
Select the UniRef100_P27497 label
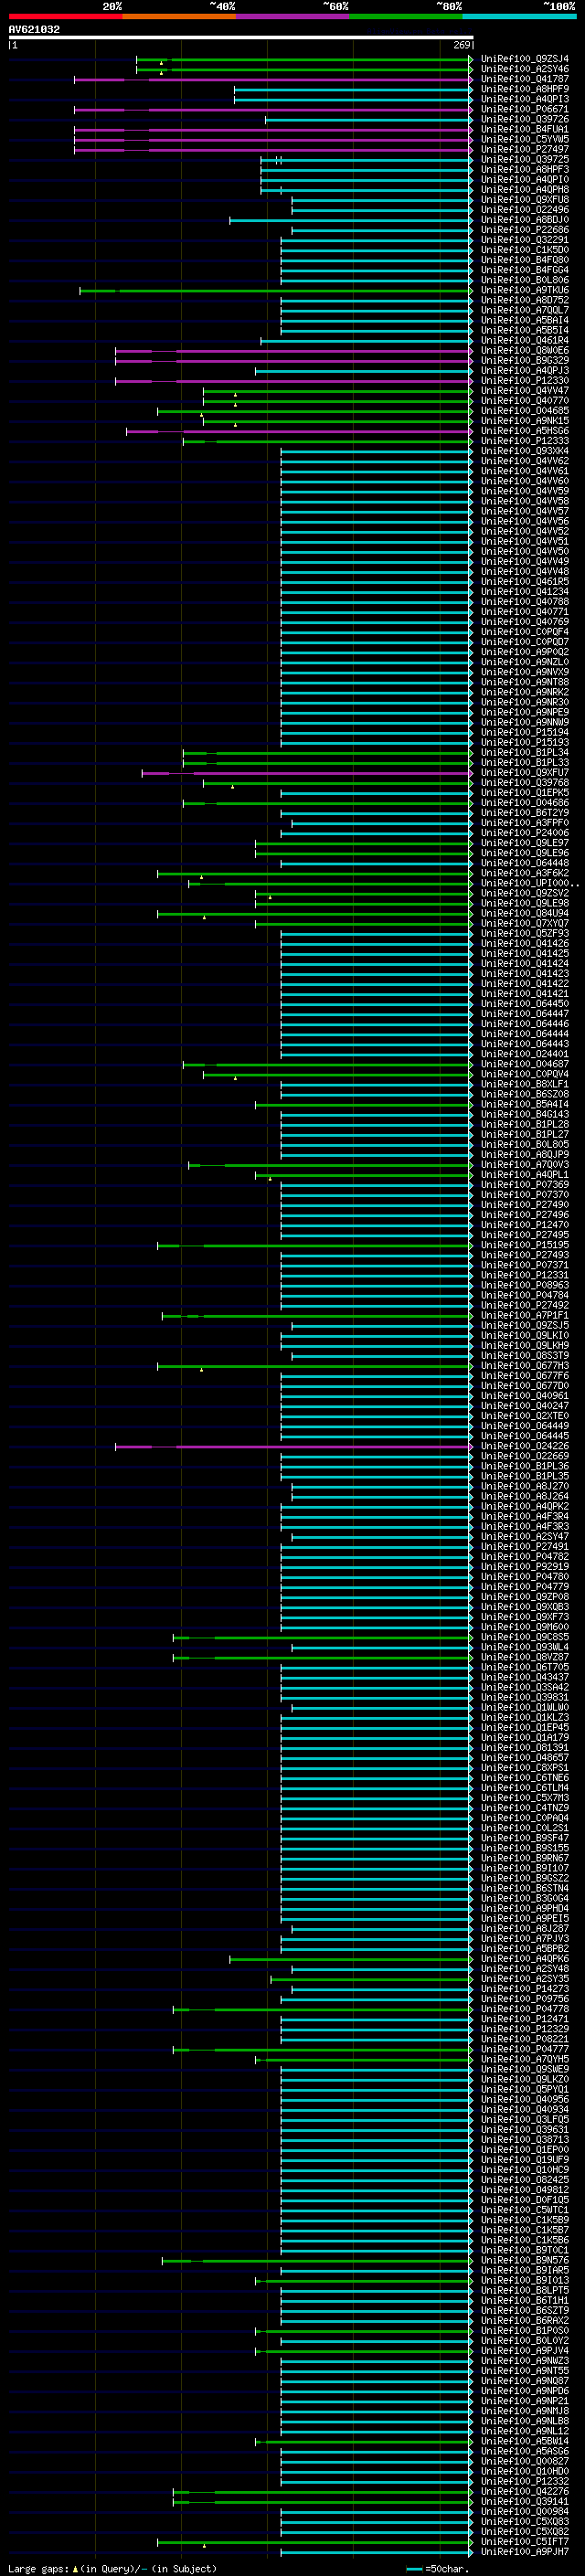click(524, 149)
